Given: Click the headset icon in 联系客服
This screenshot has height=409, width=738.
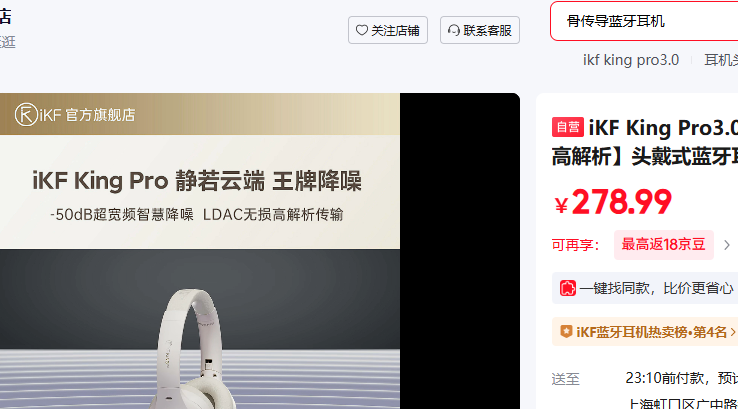Looking at the screenshot, I should pyautogui.click(x=454, y=30).
